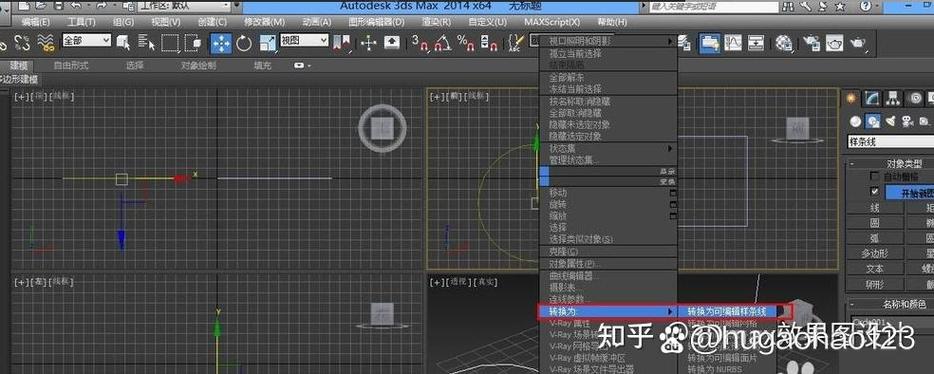Click 移动 settings box in quad menu
This screenshot has width=934, height=374.
point(674,193)
